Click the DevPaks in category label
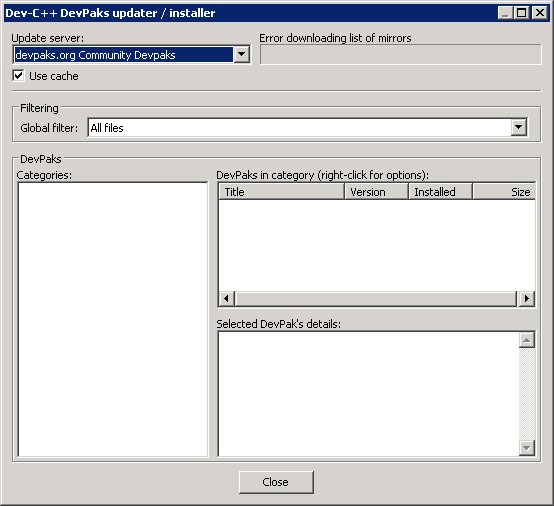The width and height of the screenshot is (554, 506). point(323,175)
